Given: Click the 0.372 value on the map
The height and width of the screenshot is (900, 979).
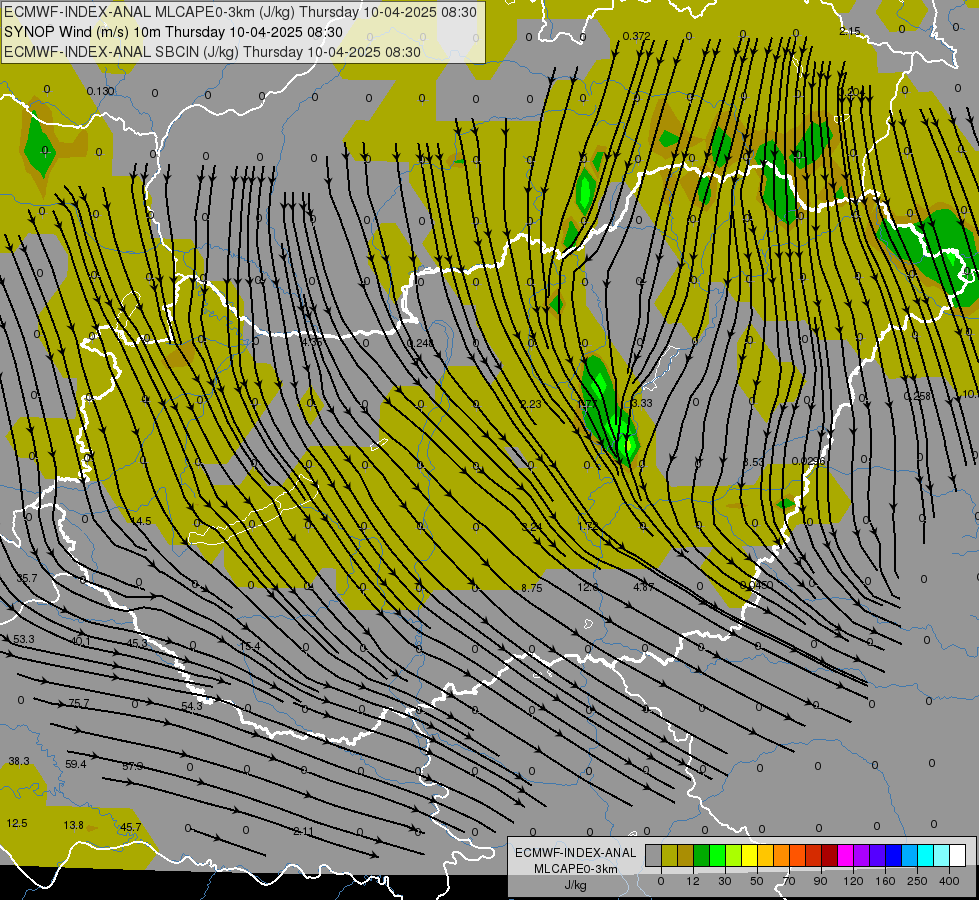Looking at the screenshot, I should click(636, 36).
